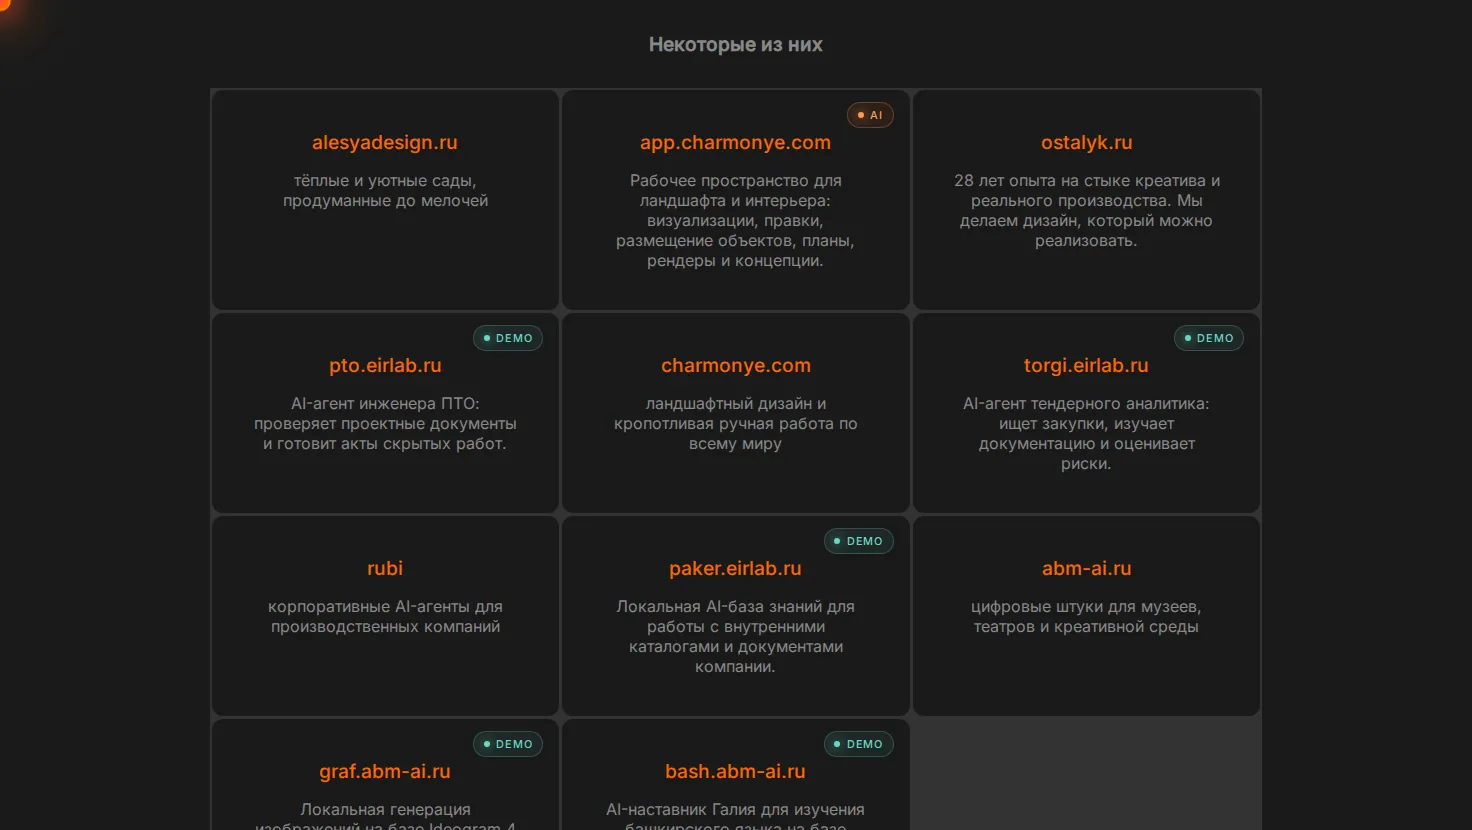Open graf.abm-ai.ru link
The image size is (1472, 830).
point(385,771)
